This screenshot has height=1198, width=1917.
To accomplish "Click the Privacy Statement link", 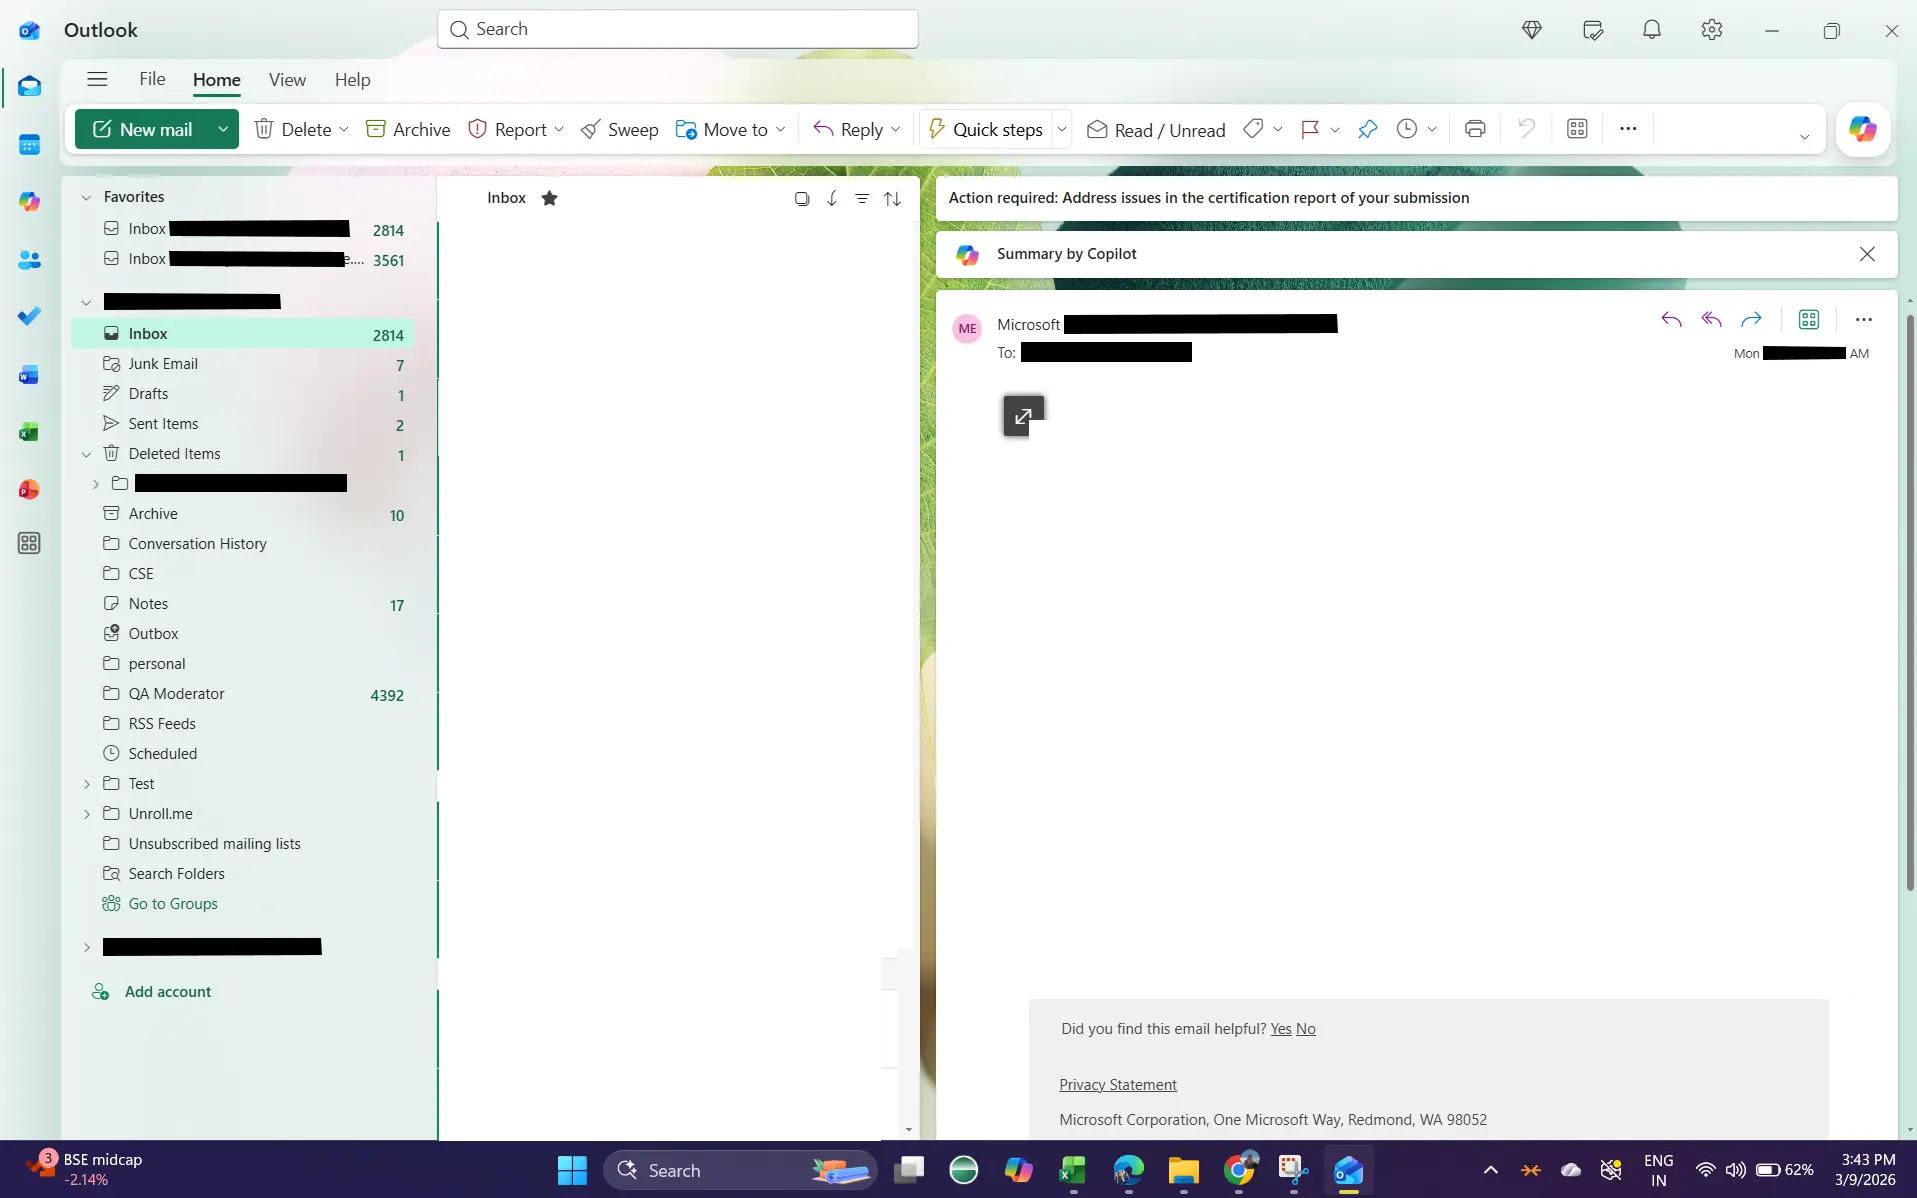I will coord(1117,1085).
